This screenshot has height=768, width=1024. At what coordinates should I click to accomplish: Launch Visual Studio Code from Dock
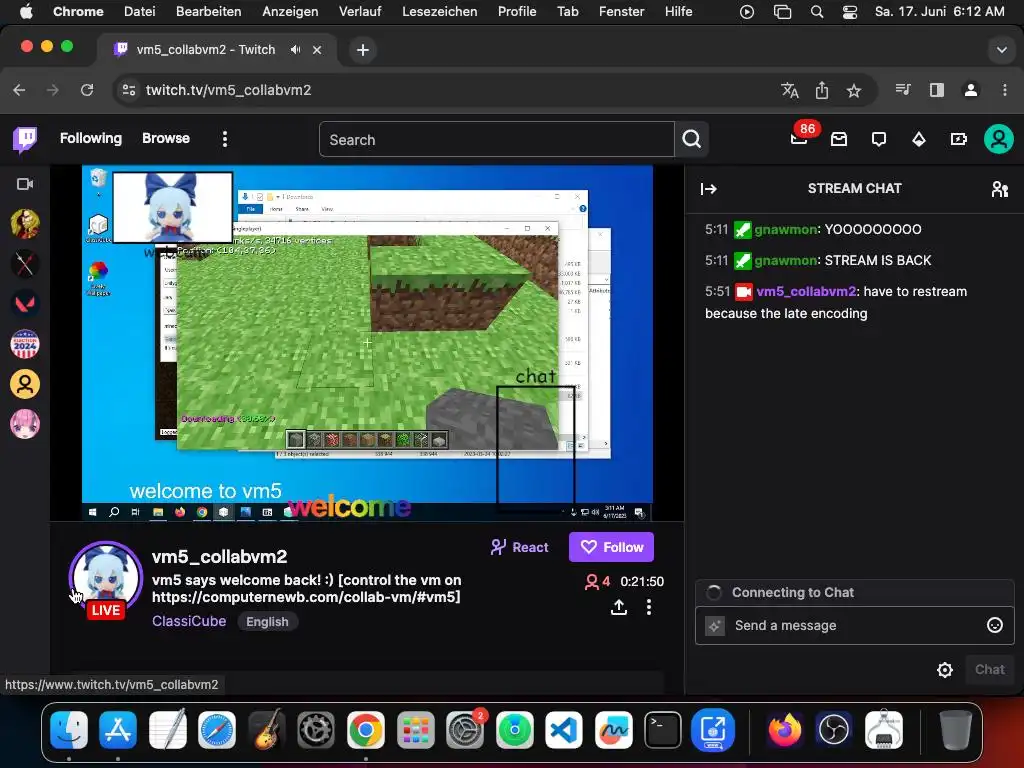[564, 729]
